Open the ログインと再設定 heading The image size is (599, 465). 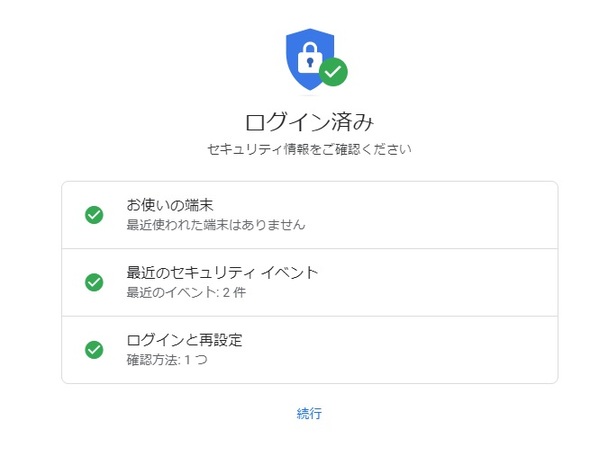tap(185, 340)
